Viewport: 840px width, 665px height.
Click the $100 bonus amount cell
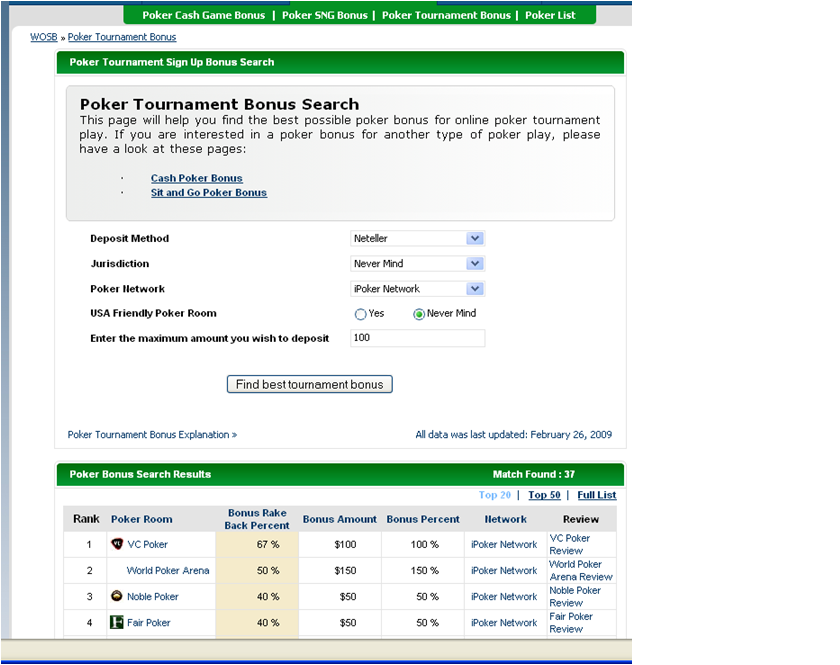click(x=340, y=544)
